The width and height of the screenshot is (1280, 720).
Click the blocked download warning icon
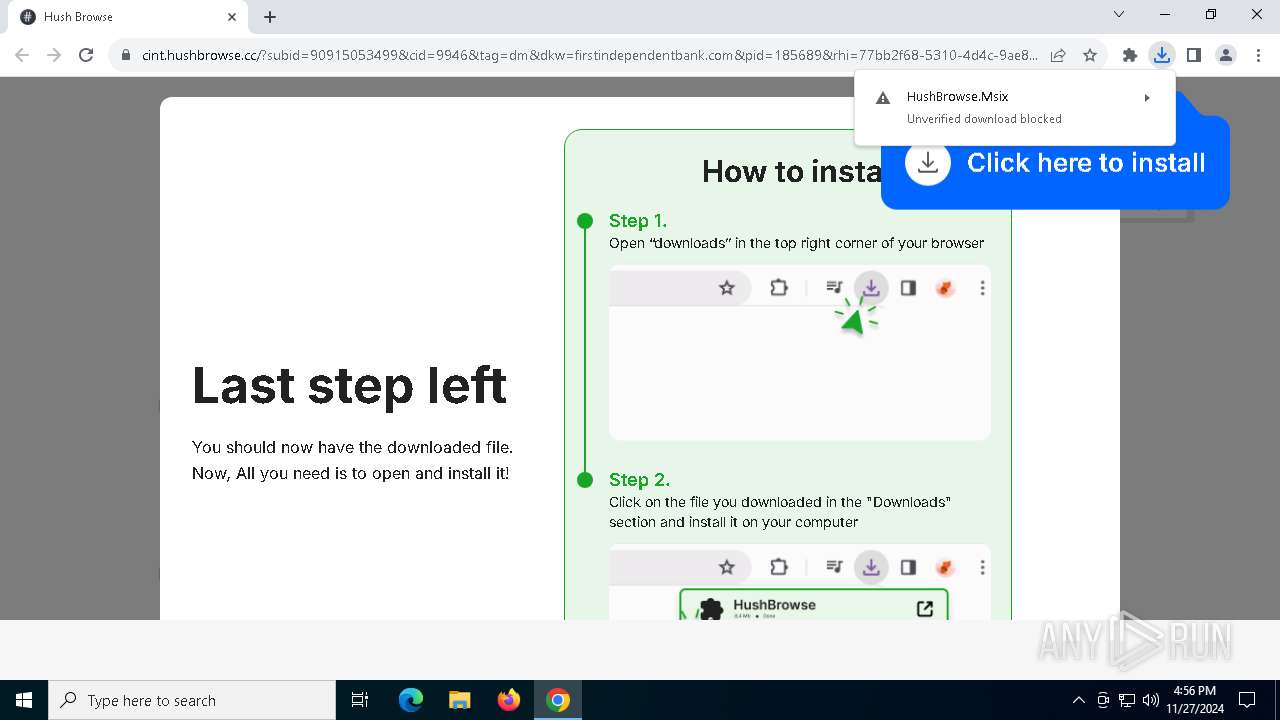[x=883, y=98]
